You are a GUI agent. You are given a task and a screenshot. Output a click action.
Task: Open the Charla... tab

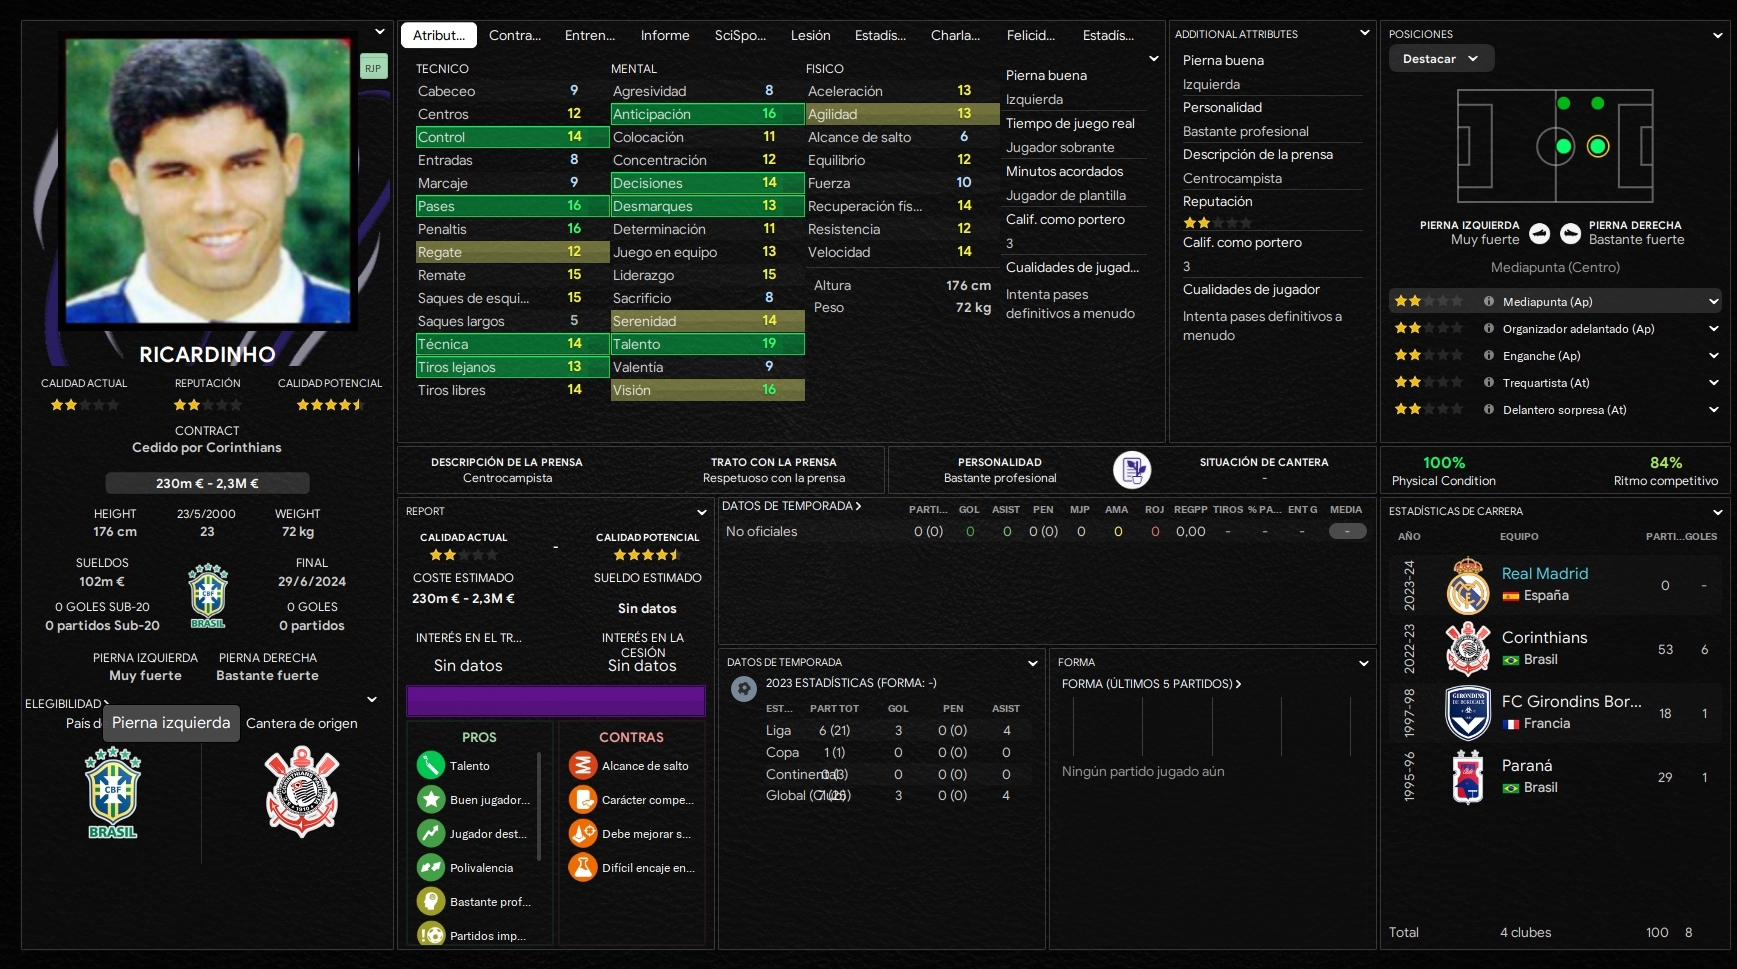pyautogui.click(x=955, y=35)
